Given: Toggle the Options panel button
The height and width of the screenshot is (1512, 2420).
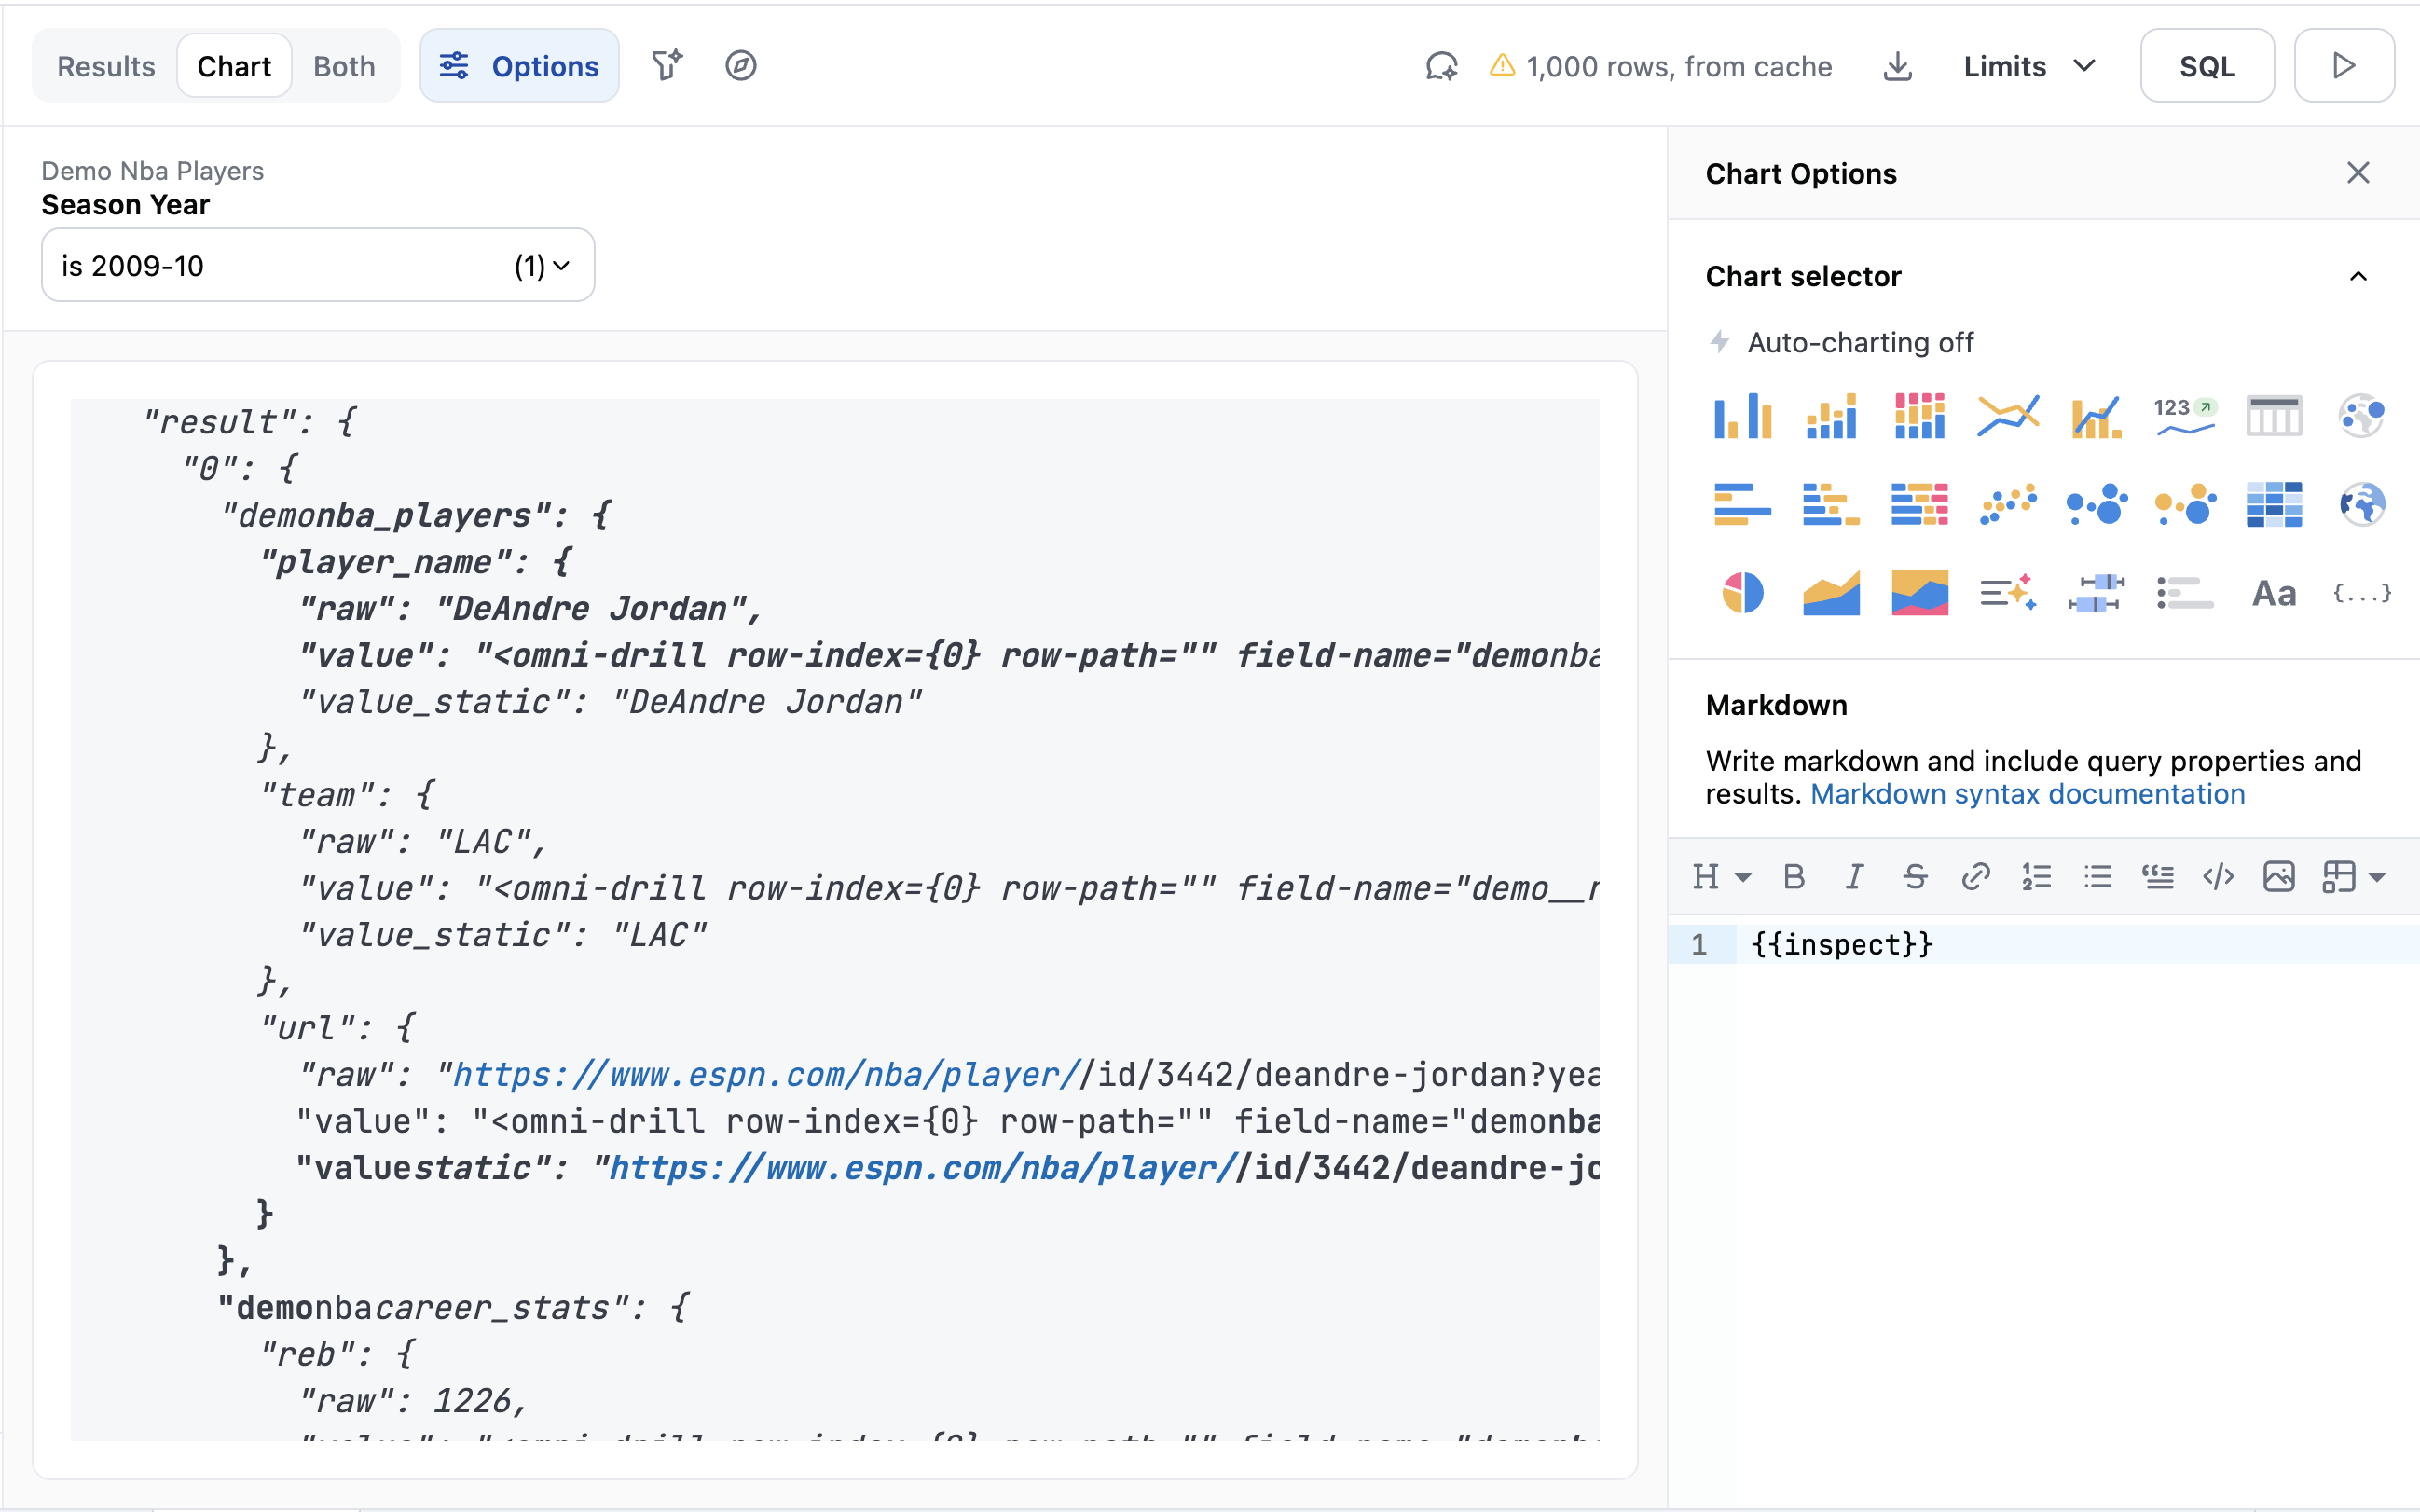Looking at the screenshot, I should (x=519, y=66).
